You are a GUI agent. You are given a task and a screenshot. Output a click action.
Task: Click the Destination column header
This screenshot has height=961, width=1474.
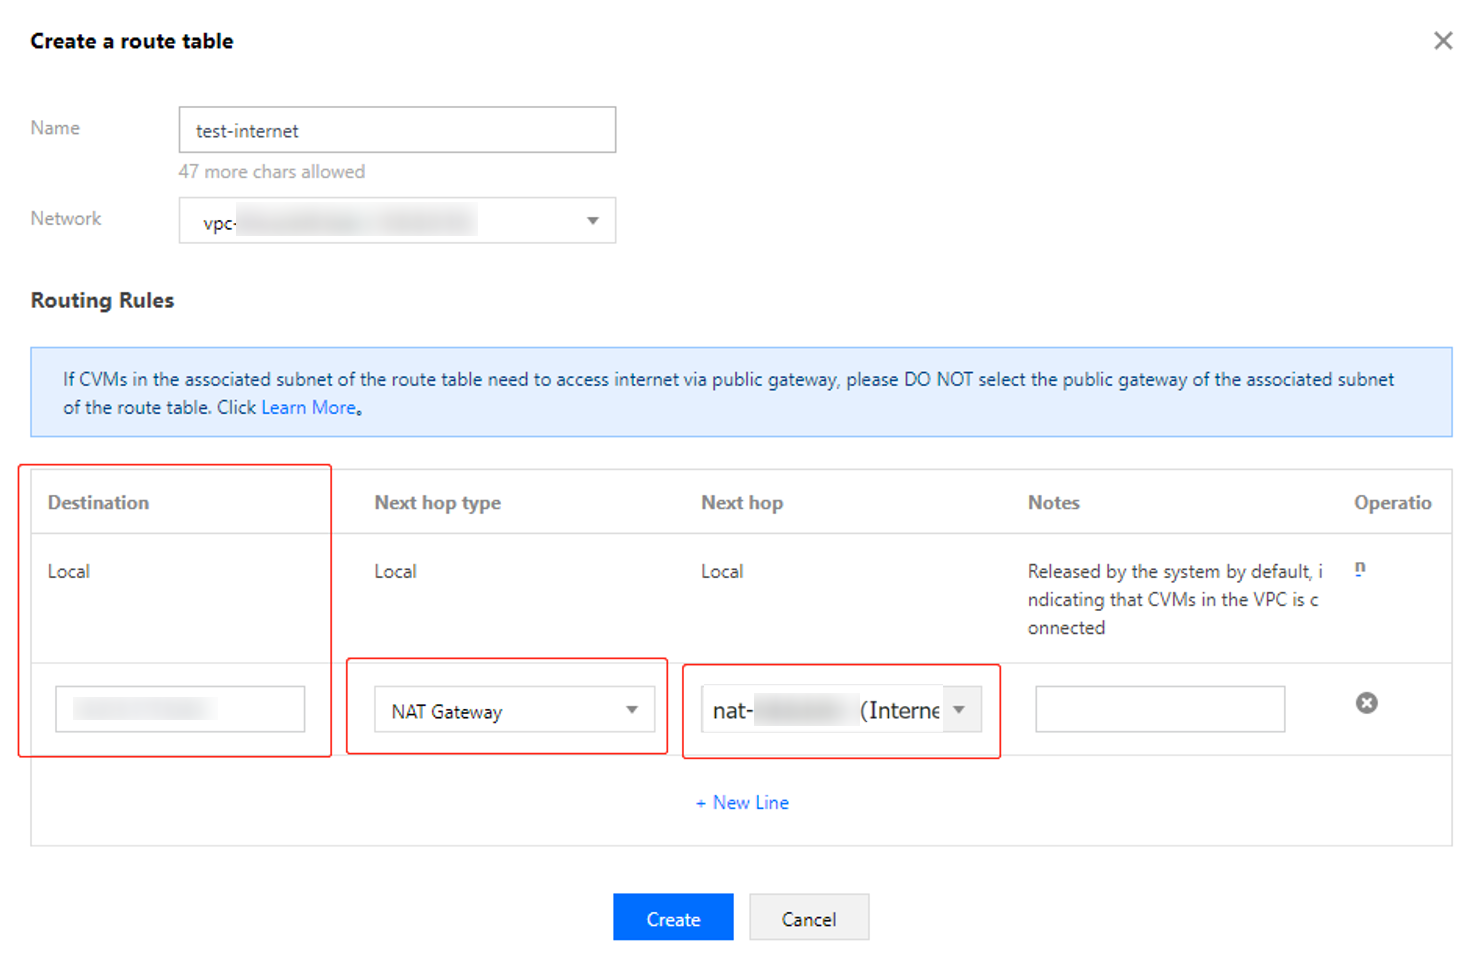(x=98, y=503)
